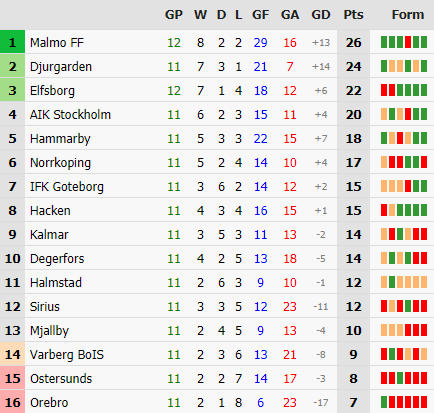
Task: Select the Elfsborg team name
Action: tap(52, 91)
